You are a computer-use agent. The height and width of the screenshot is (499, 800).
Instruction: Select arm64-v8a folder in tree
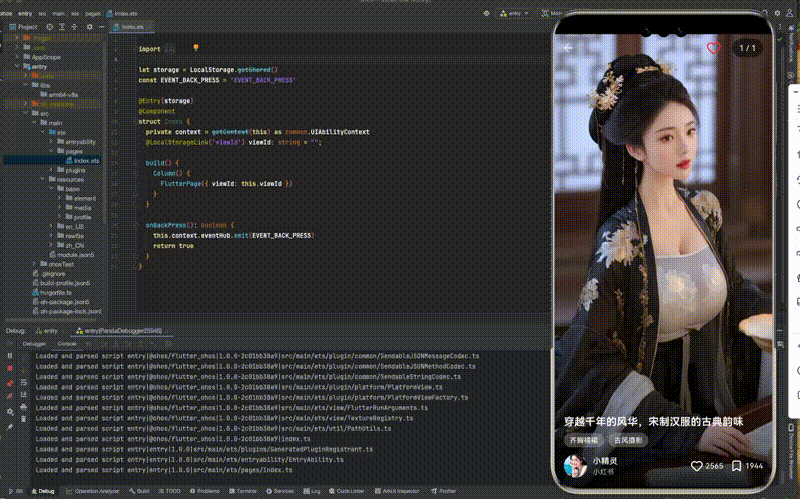[x=59, y=94]
